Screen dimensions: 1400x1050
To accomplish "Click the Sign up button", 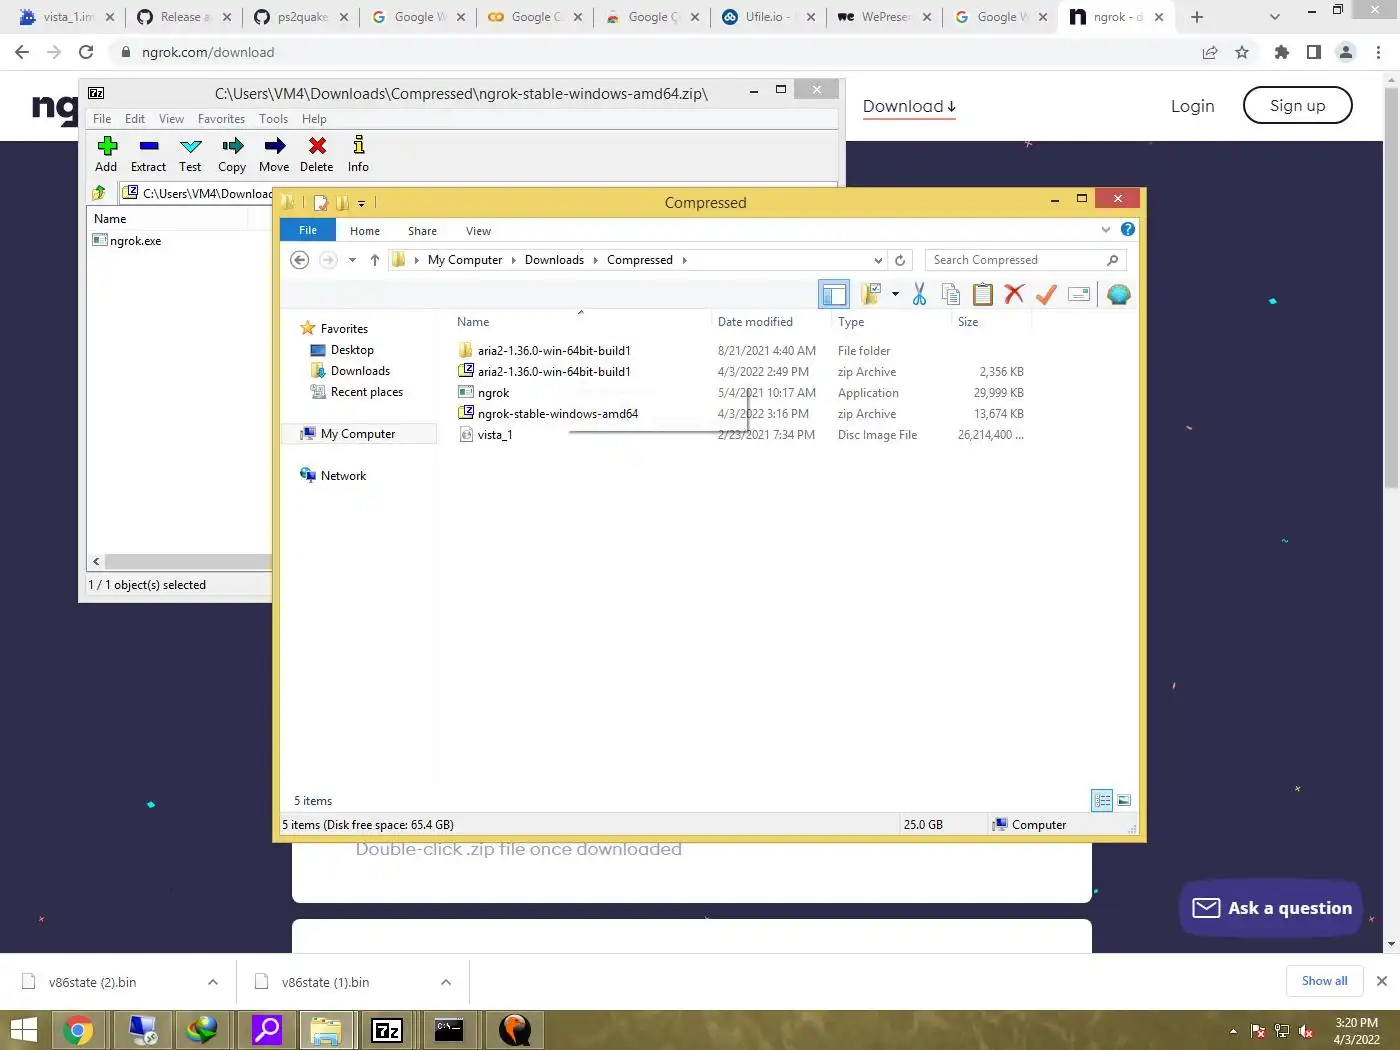I will pos(1297,105).
